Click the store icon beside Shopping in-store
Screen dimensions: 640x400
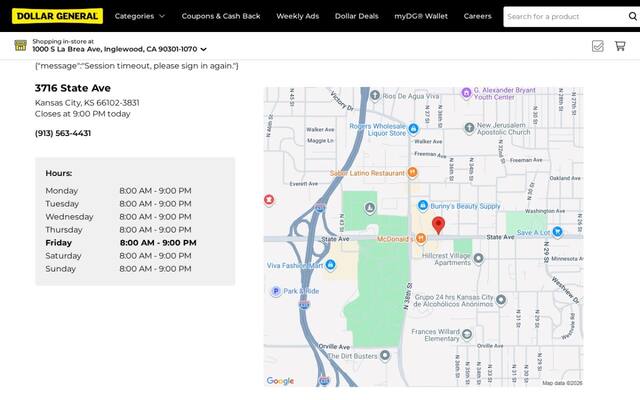pos(20,45)
